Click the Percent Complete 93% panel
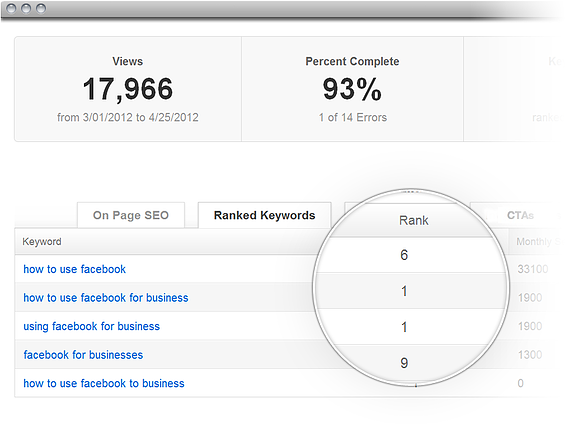This screenshot has width=565, height=424. [x=352, y=89]
